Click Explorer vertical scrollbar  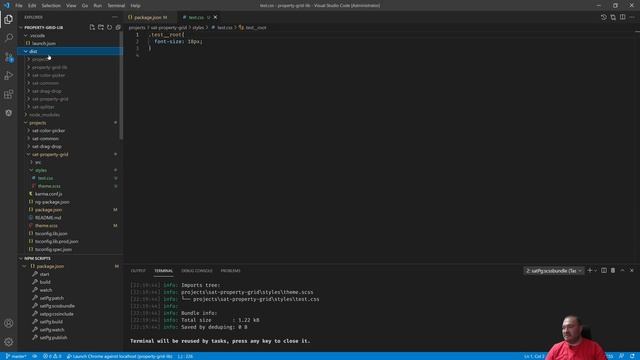pos(121,86)
